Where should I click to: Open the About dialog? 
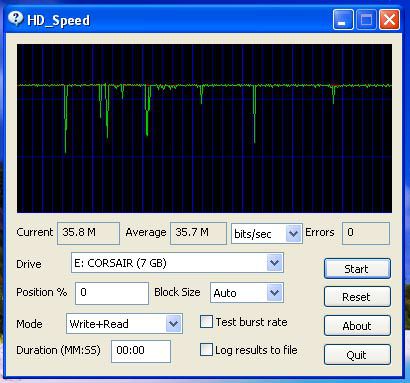pos(357,326)
